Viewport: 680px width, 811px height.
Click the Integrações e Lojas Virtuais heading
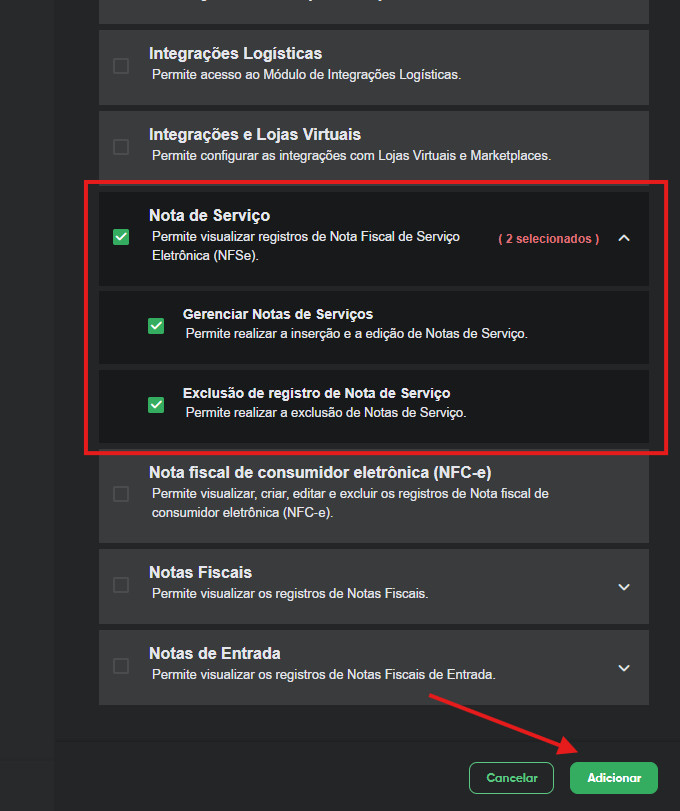pos(254,134)
